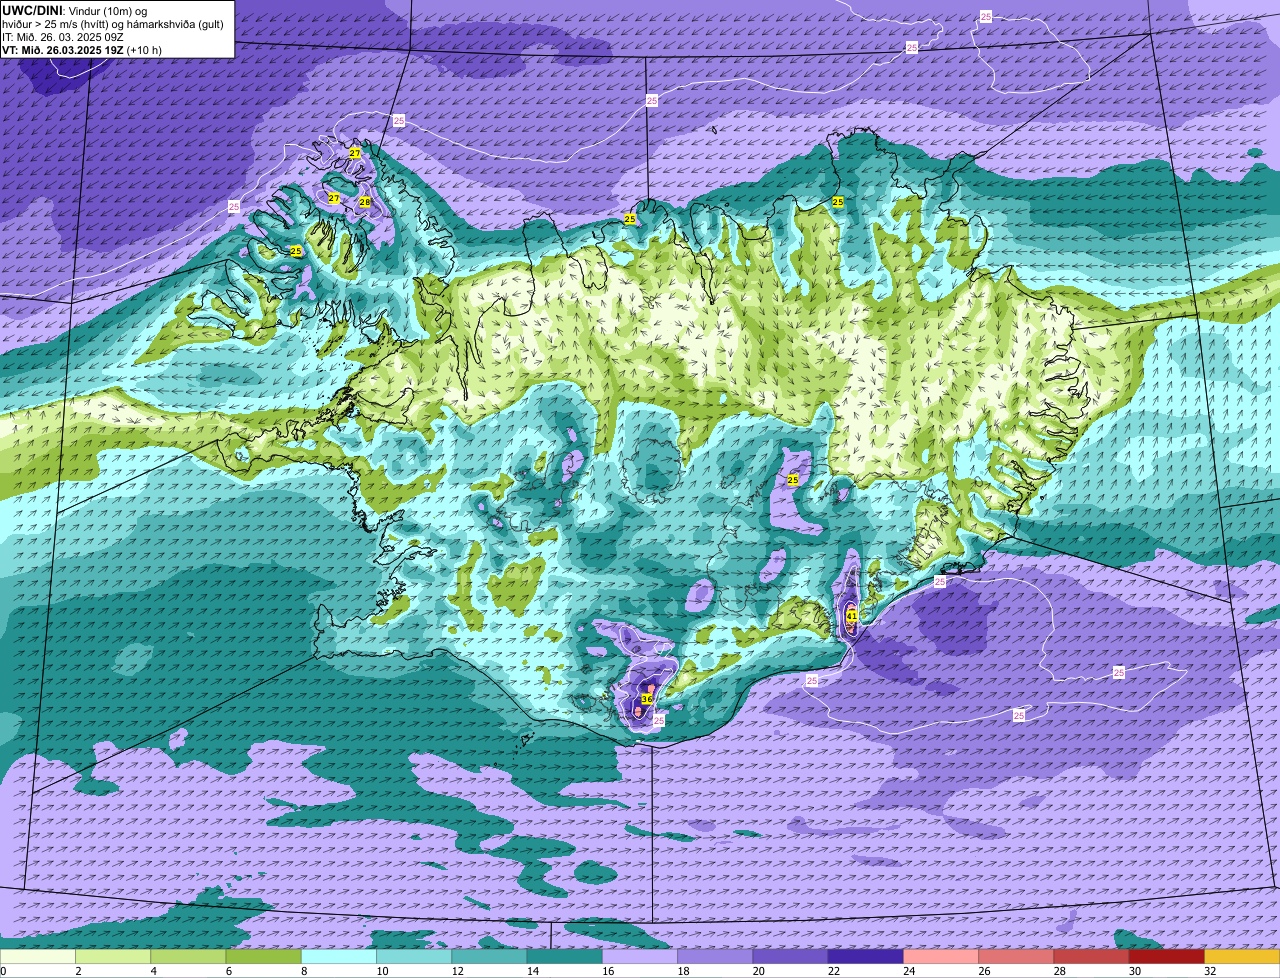Image resolution: width=1280 pixels, height=978 pixels.
Task: Click the pale yellow 0–2 m/s legend swatch
Action: pyautogui.click(x=37, y=957)
